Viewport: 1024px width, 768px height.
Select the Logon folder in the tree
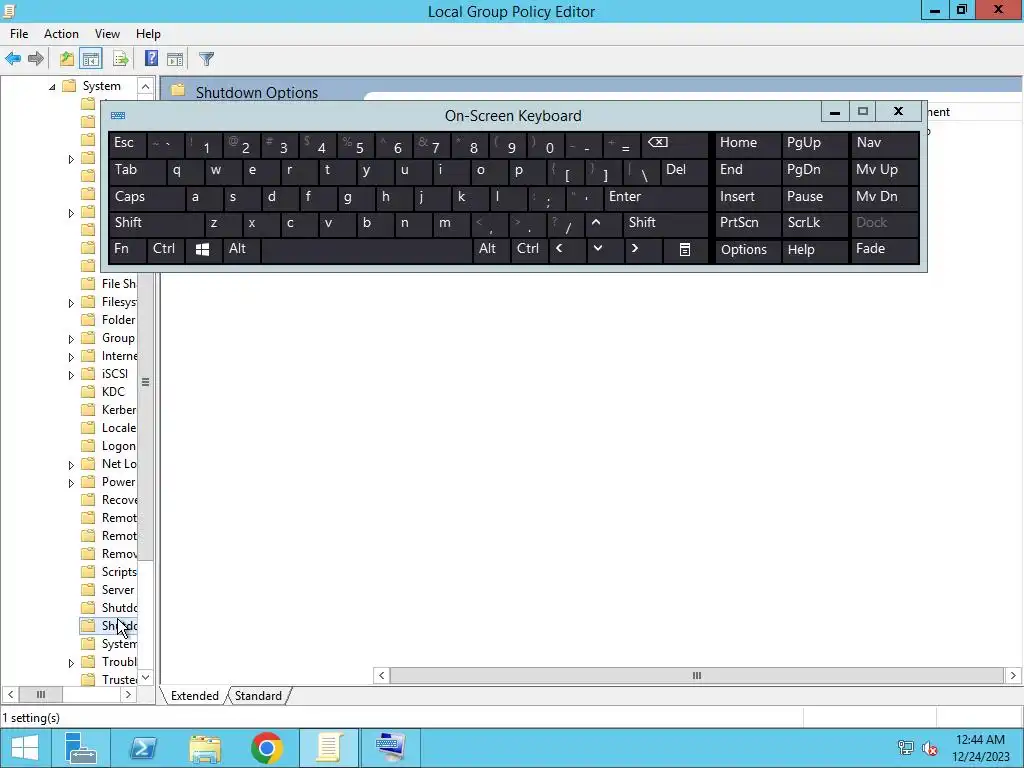(118, 447)
